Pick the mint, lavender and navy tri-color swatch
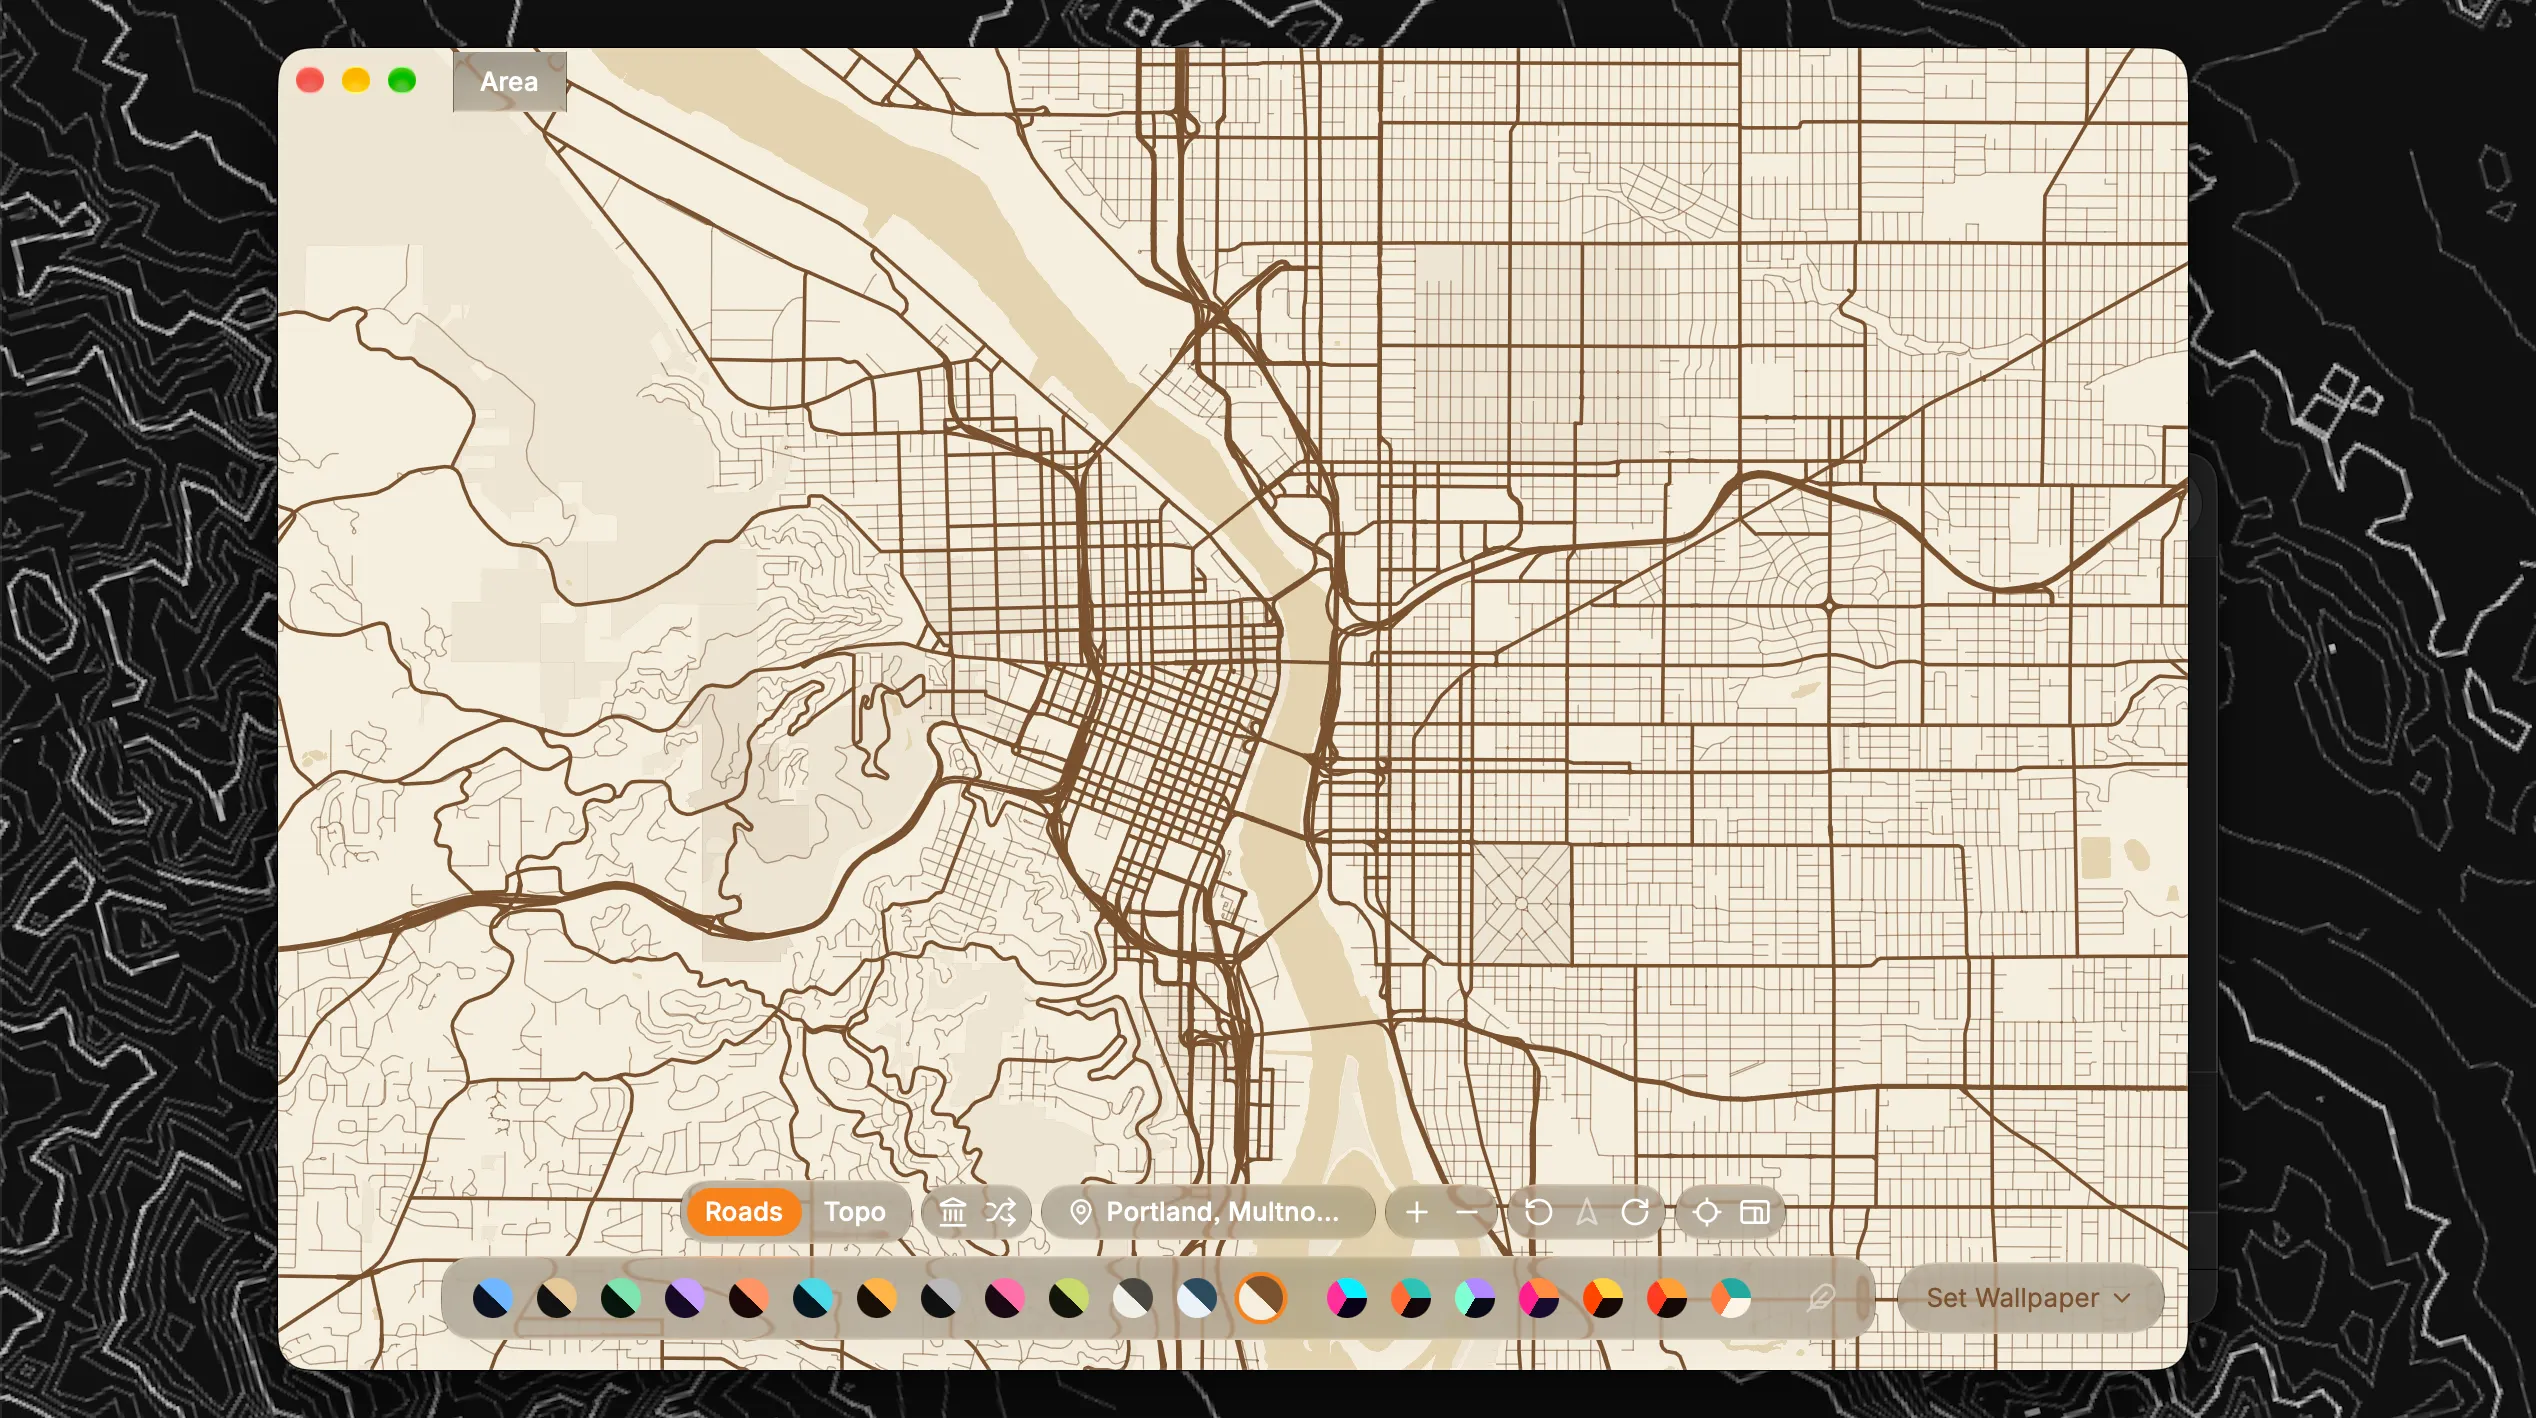Viewport: 2536px width, 1418px height. 1475,1298
